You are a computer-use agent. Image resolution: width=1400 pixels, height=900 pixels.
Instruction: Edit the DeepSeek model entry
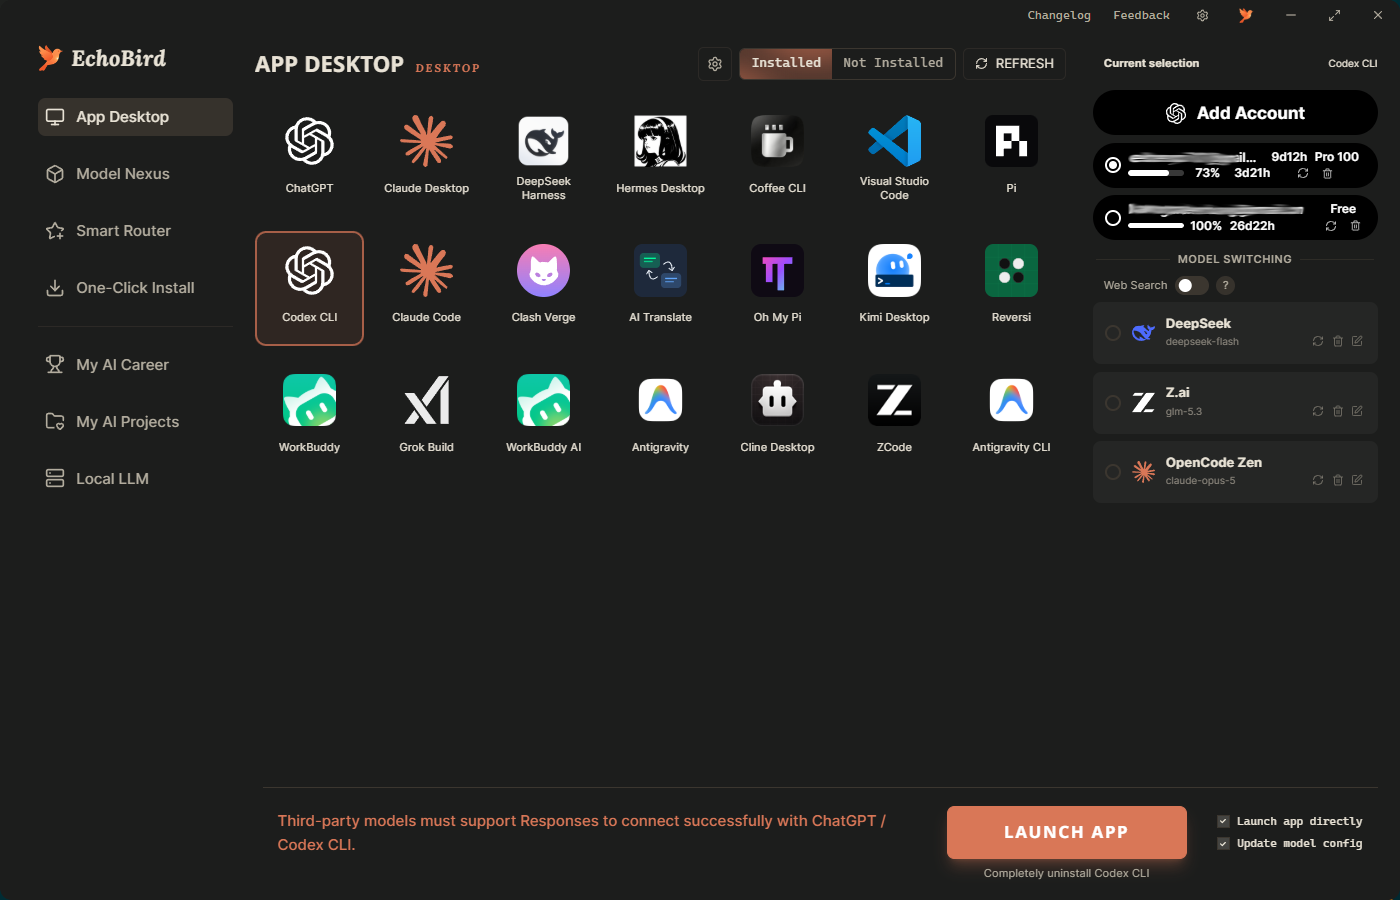click(x=1357, y=341)
